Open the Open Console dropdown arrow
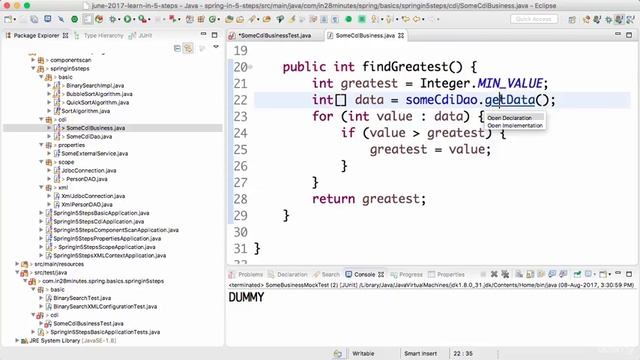 click(610, 275)
